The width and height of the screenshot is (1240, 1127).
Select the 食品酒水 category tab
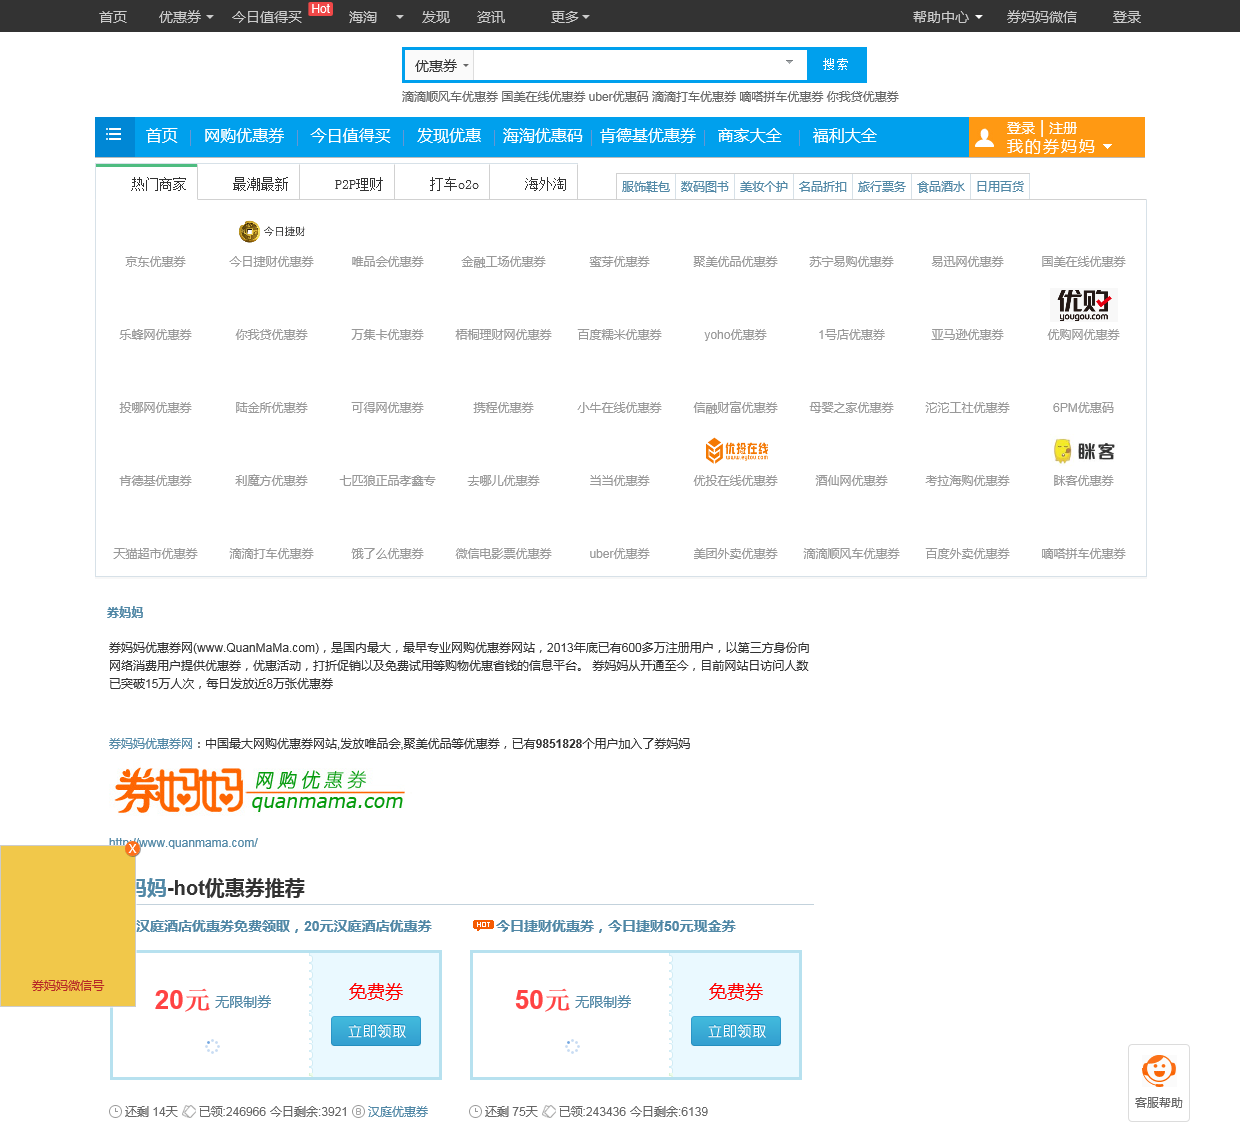pyautogui.click(x=940, y=187)
